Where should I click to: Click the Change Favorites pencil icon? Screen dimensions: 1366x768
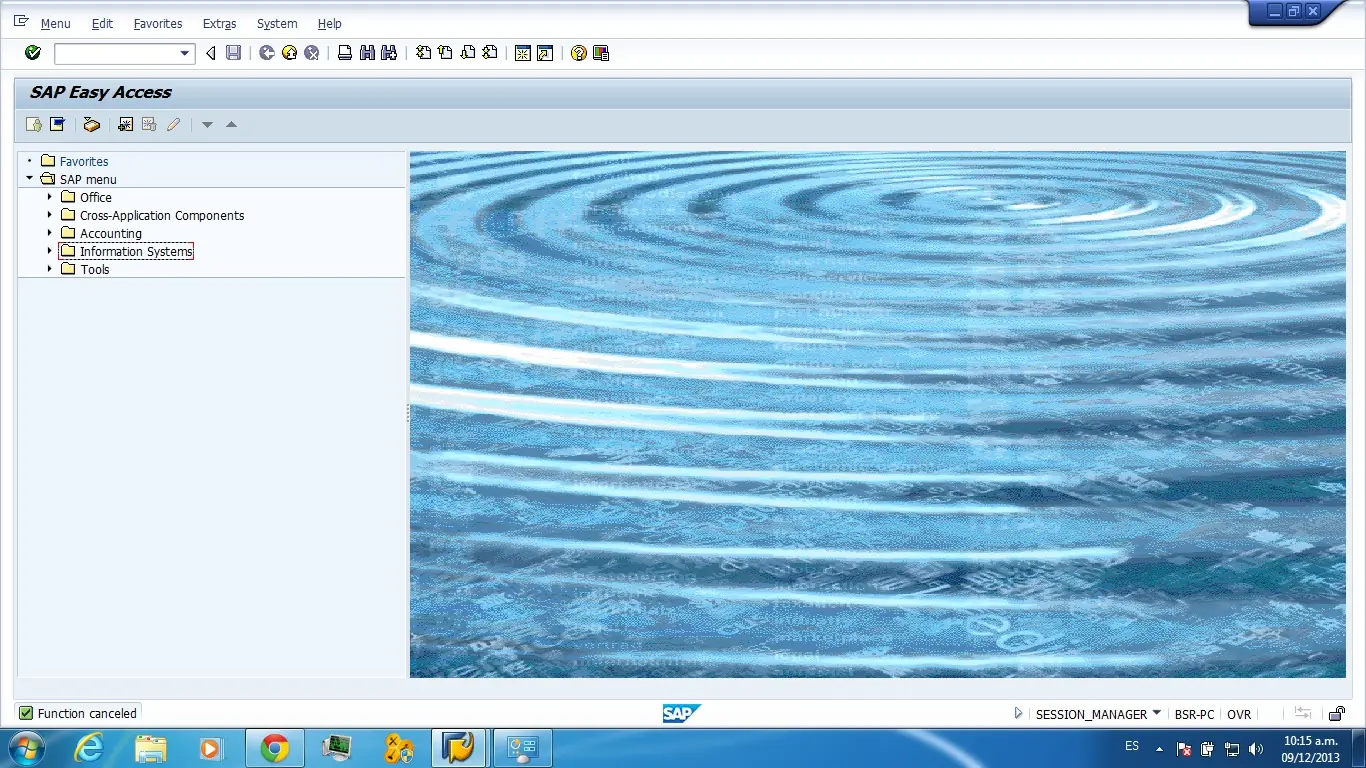tap(173, 124)
